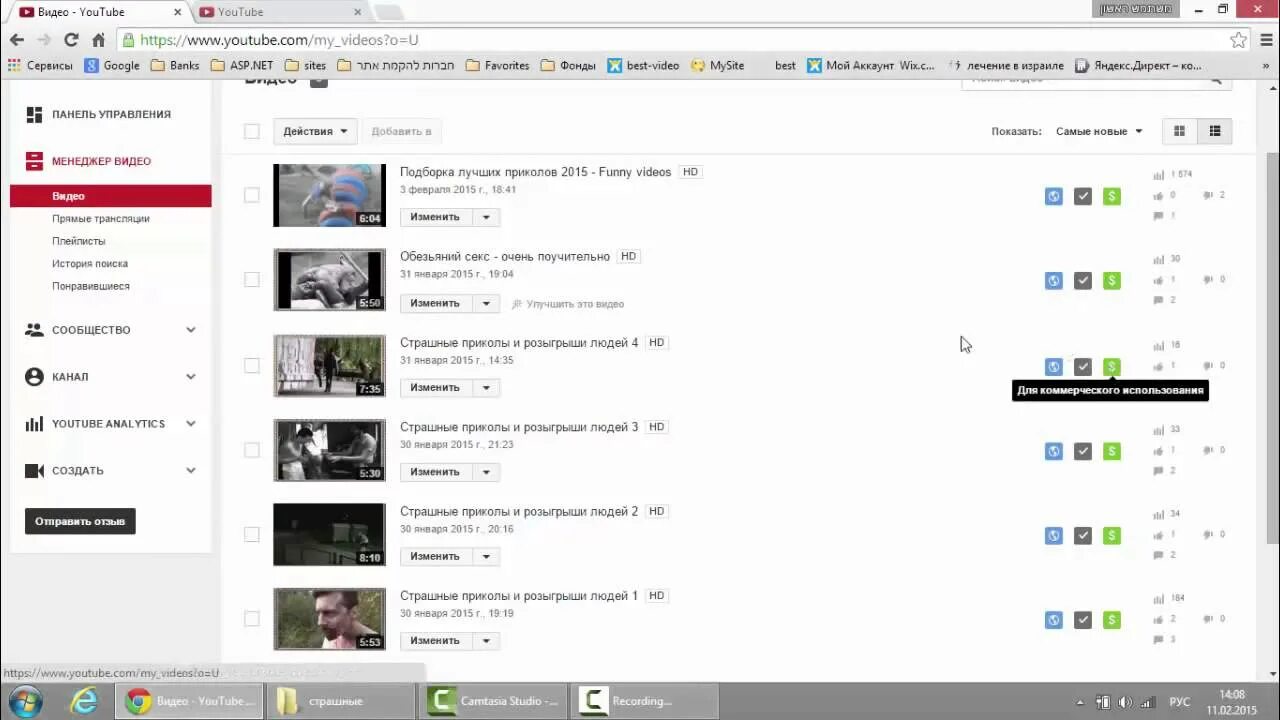Click the dollar icon for Страшные приколы 2
This screenshot has height=720, width=1280.
(1111, 535)
